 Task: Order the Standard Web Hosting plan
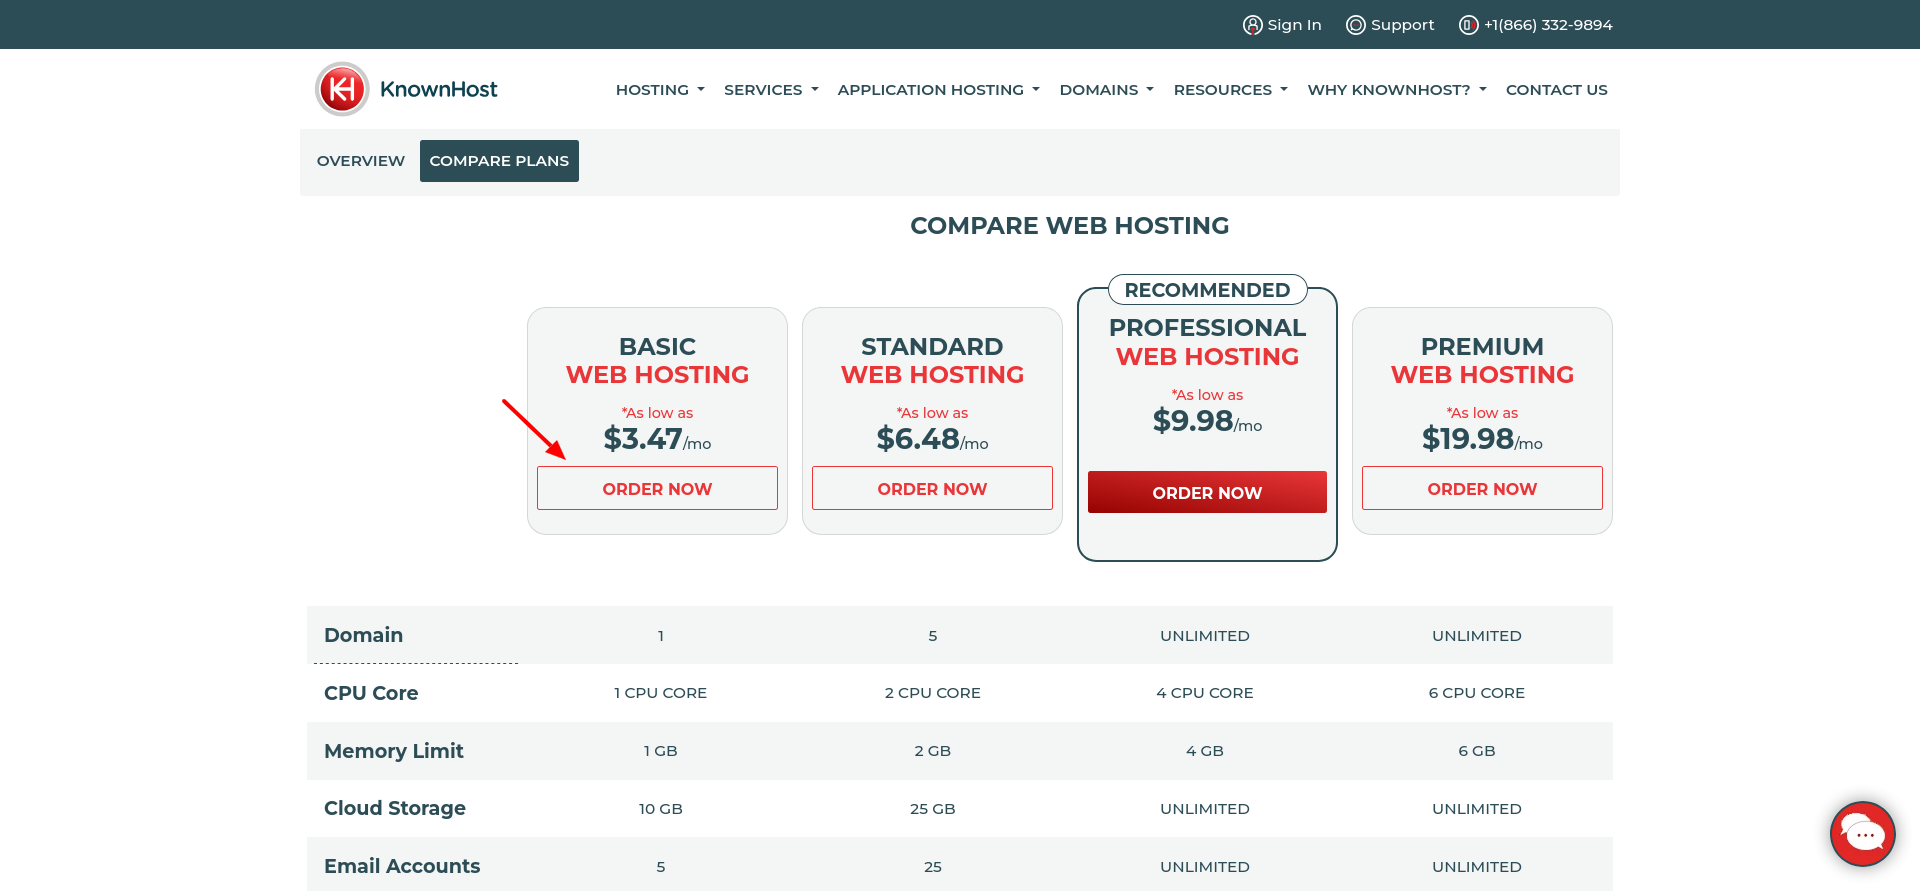click(x=932, y=488)
